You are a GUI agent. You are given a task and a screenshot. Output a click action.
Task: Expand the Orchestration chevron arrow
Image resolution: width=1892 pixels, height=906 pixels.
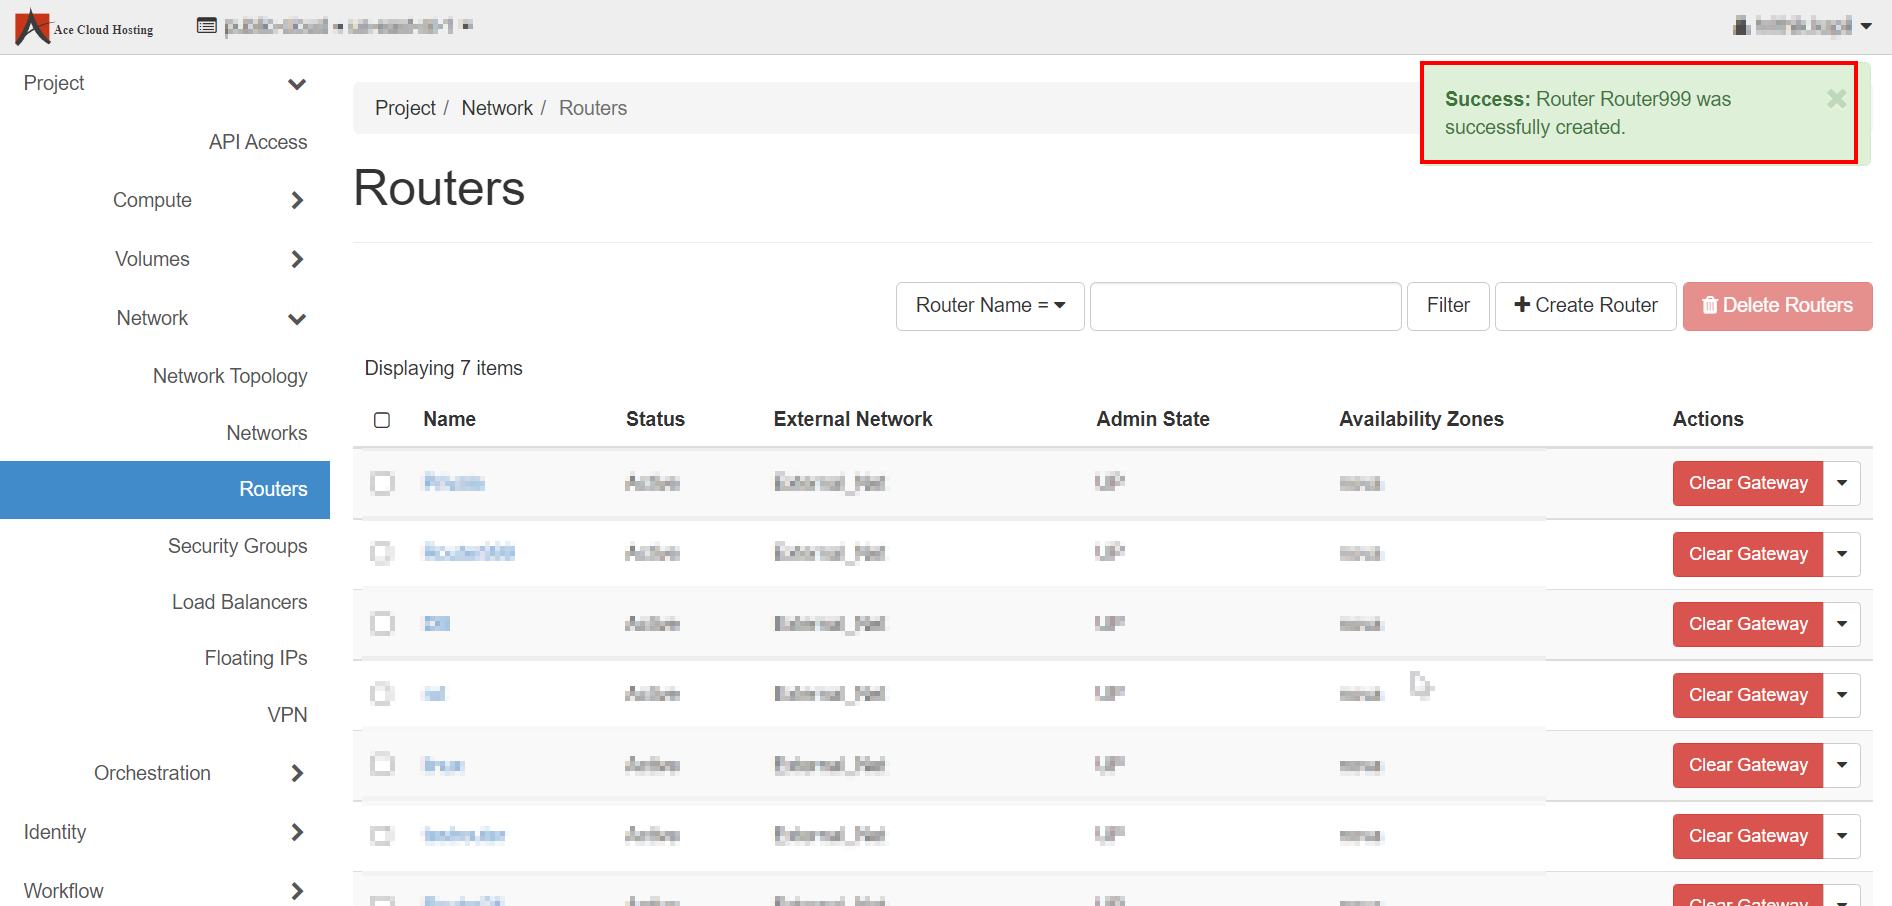296,774
